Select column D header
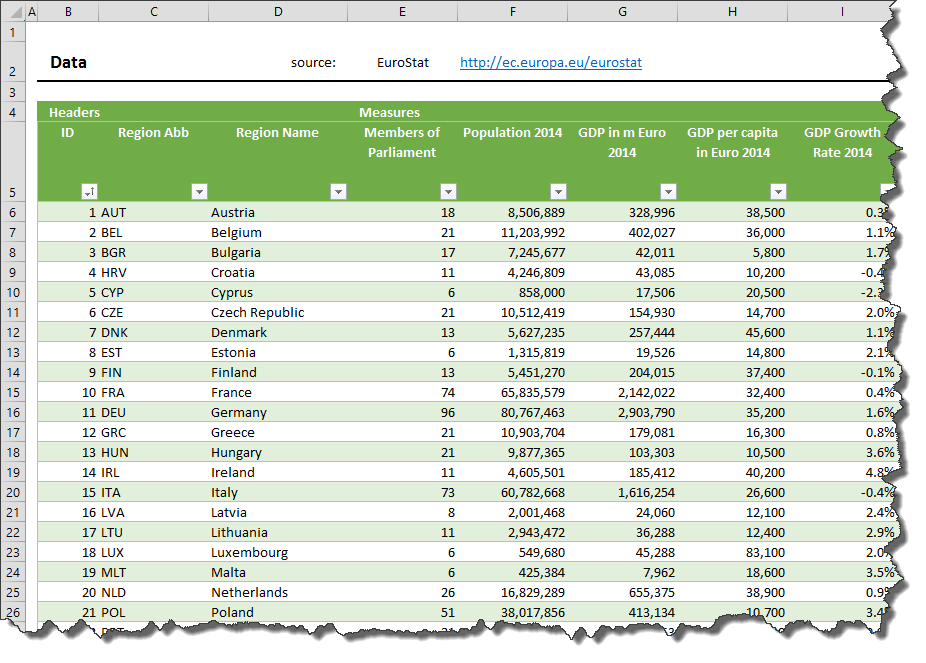Viewport: 926px width, 663px height. 278,11
